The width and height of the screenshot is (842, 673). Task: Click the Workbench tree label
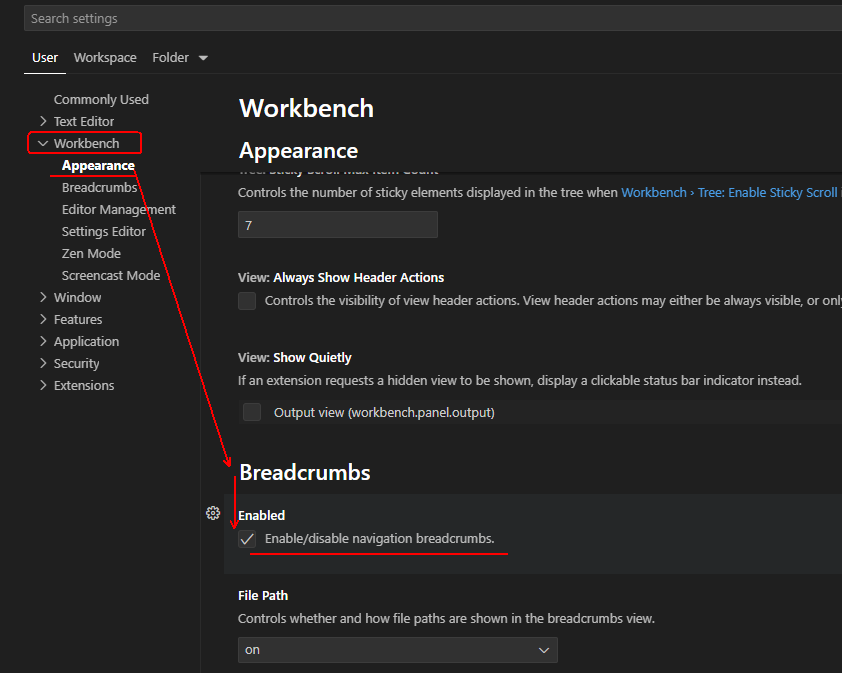click(86, 143)
